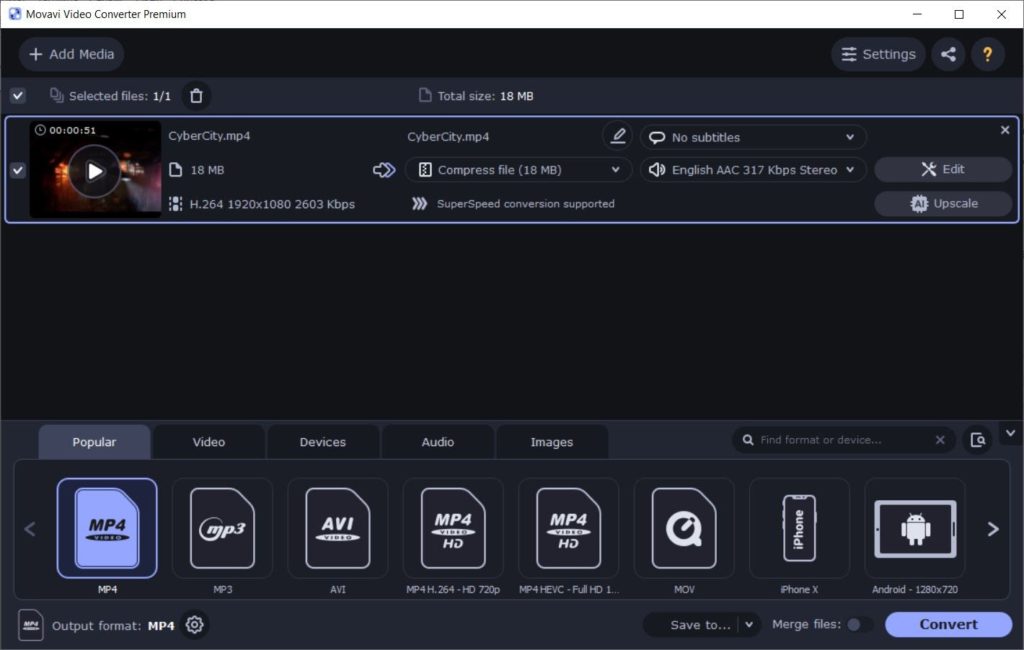Switch to the Popular tab

(94, 442)
